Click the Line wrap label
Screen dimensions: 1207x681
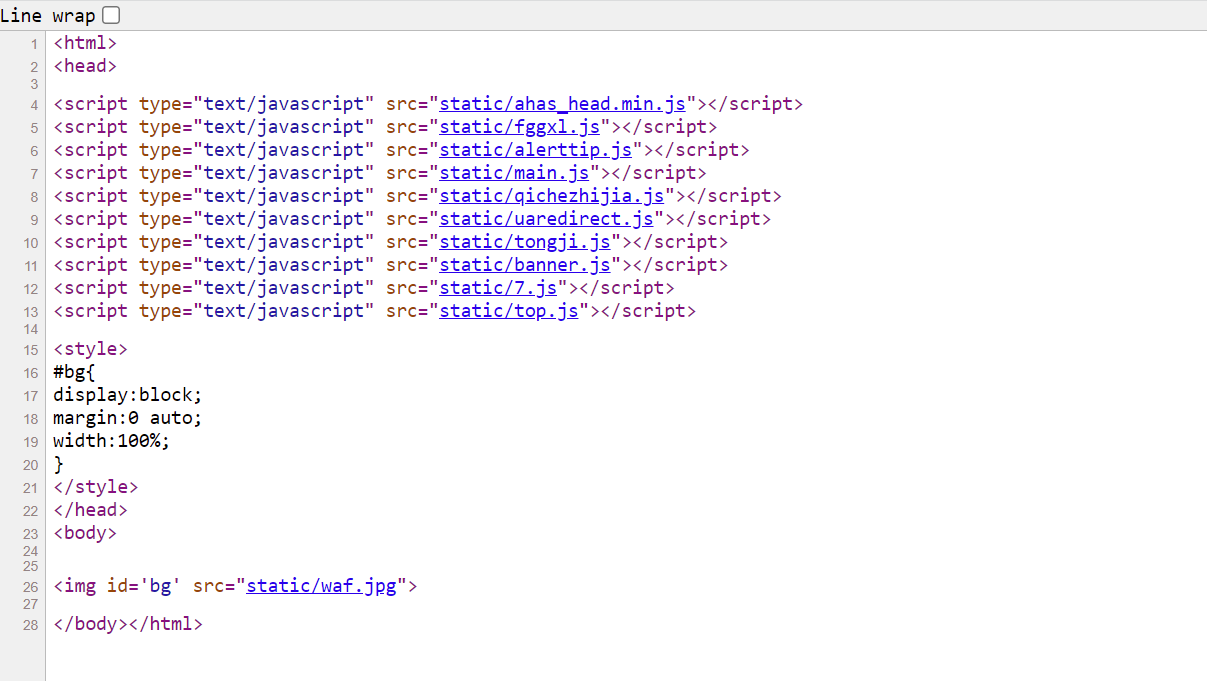(48, 16)
